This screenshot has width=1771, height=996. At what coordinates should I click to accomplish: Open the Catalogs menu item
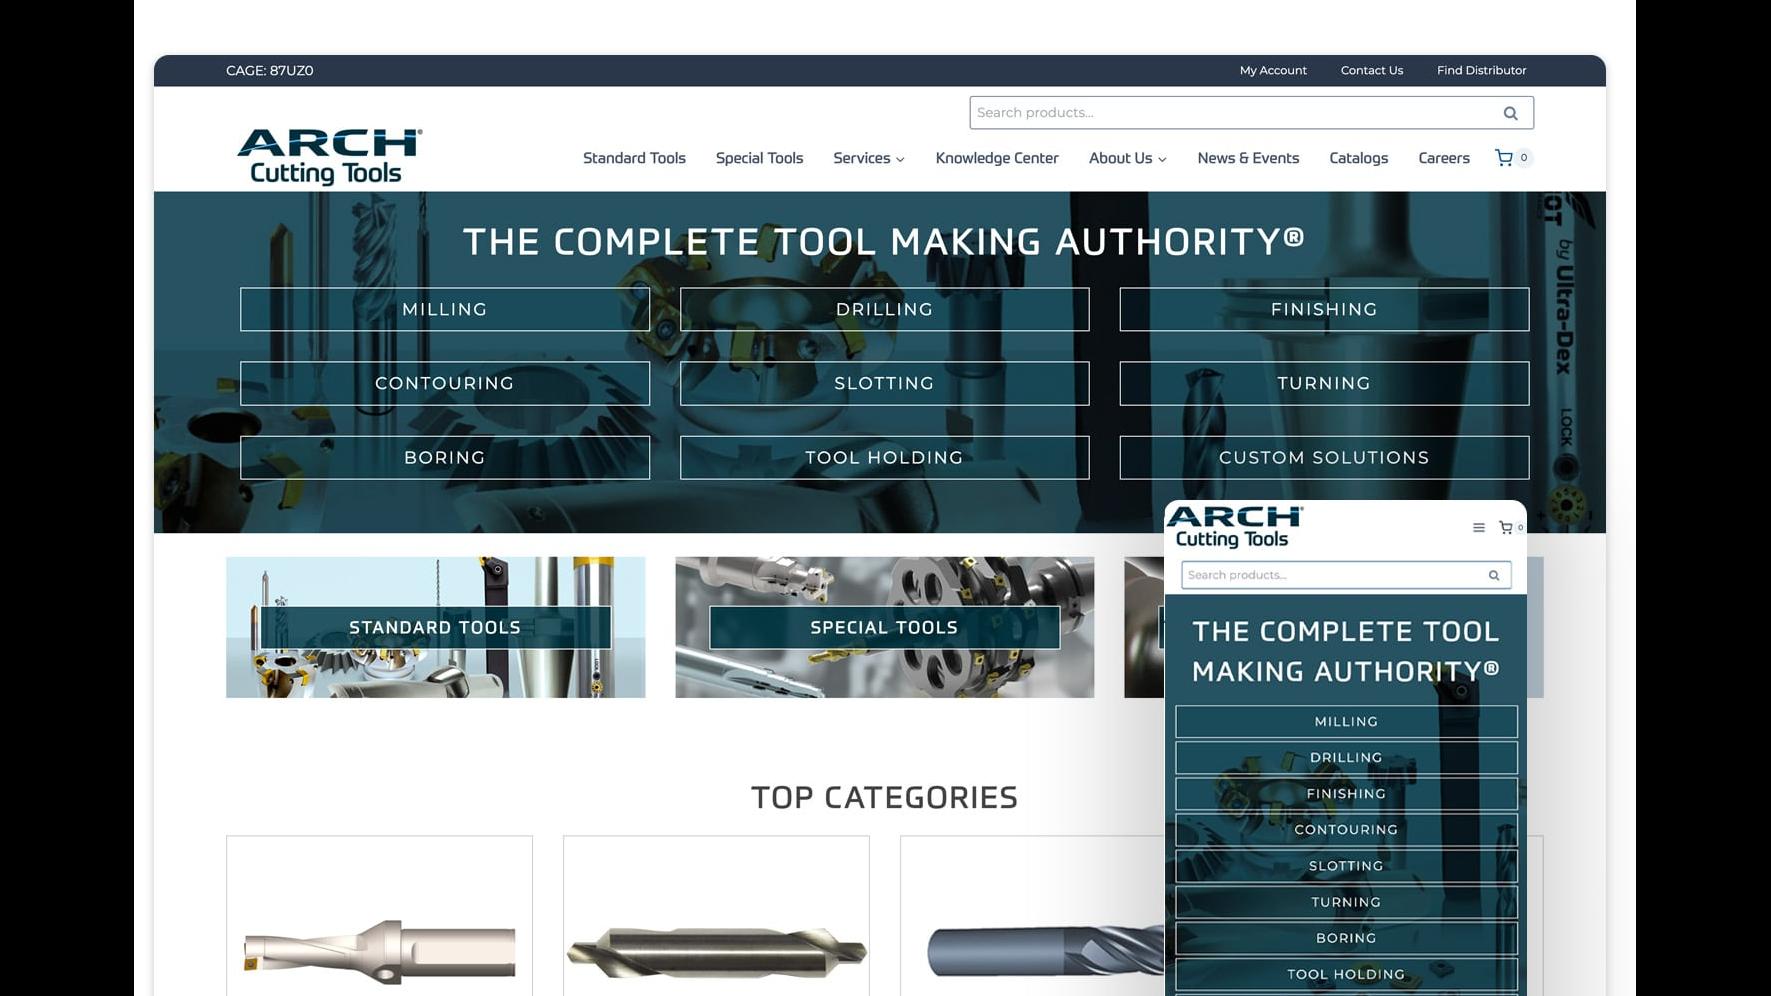1358,158
